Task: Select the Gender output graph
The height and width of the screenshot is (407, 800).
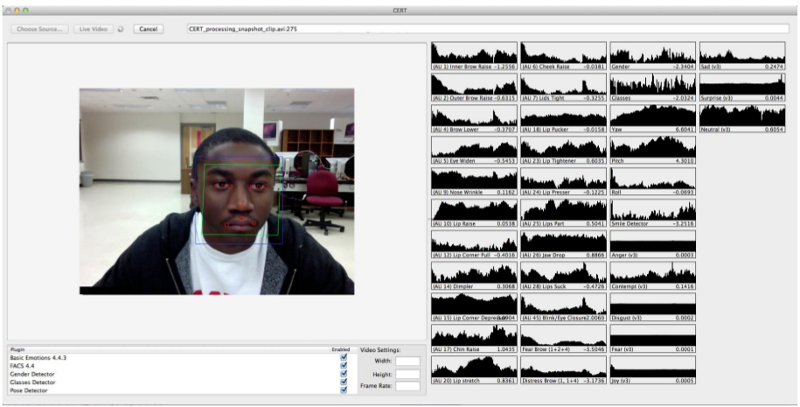Action: (x=653, y=56)
